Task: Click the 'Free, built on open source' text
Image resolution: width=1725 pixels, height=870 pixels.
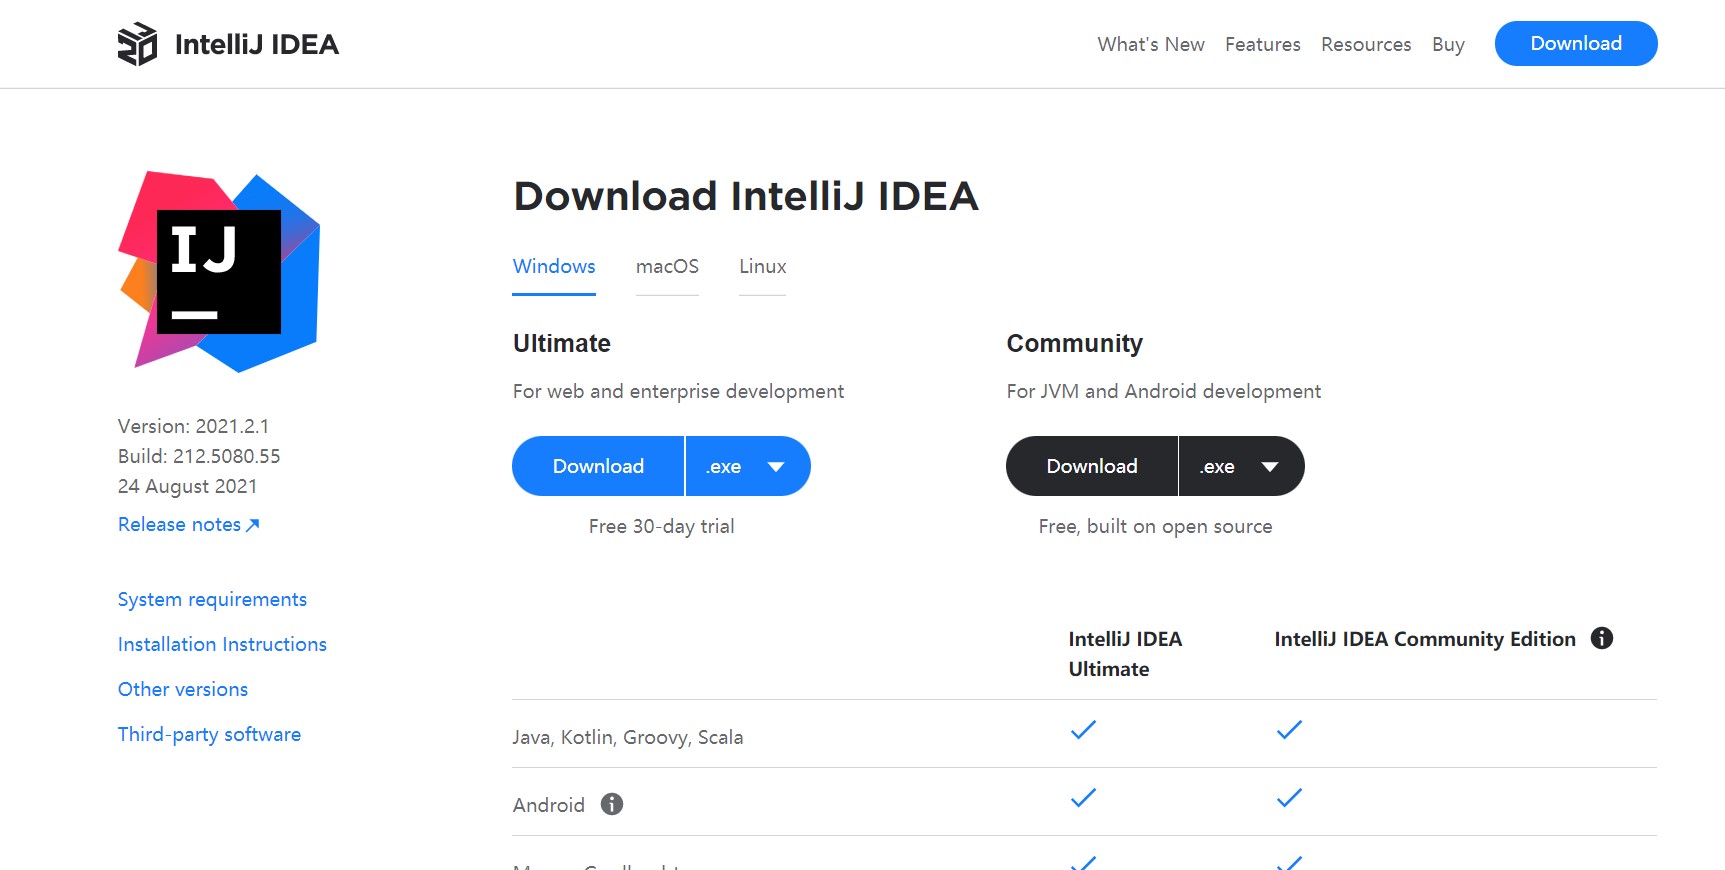Action: point(1155,526)
